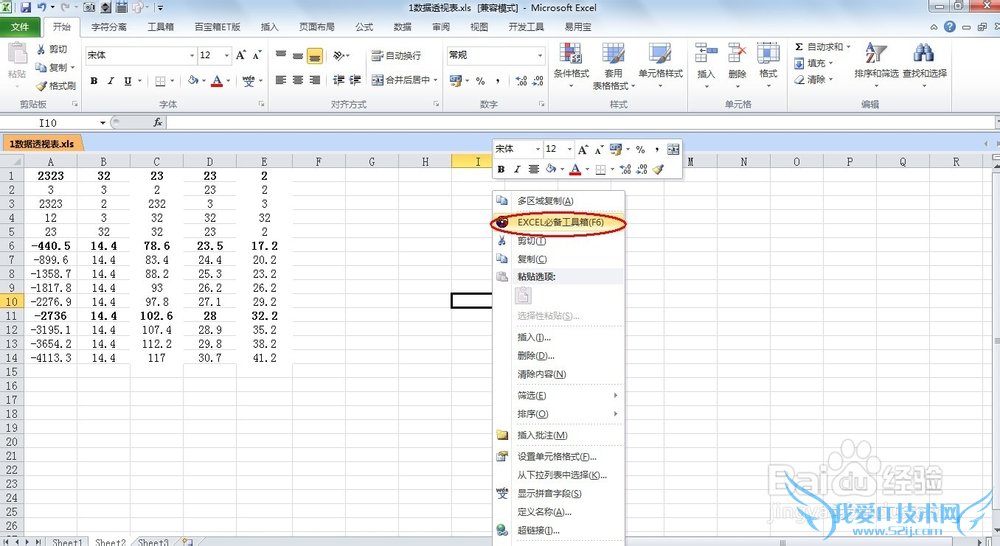The height and width of the screenshot is (546, 1000).
Task: Click the text orientation icon
Action: click(x=339, y=55)
